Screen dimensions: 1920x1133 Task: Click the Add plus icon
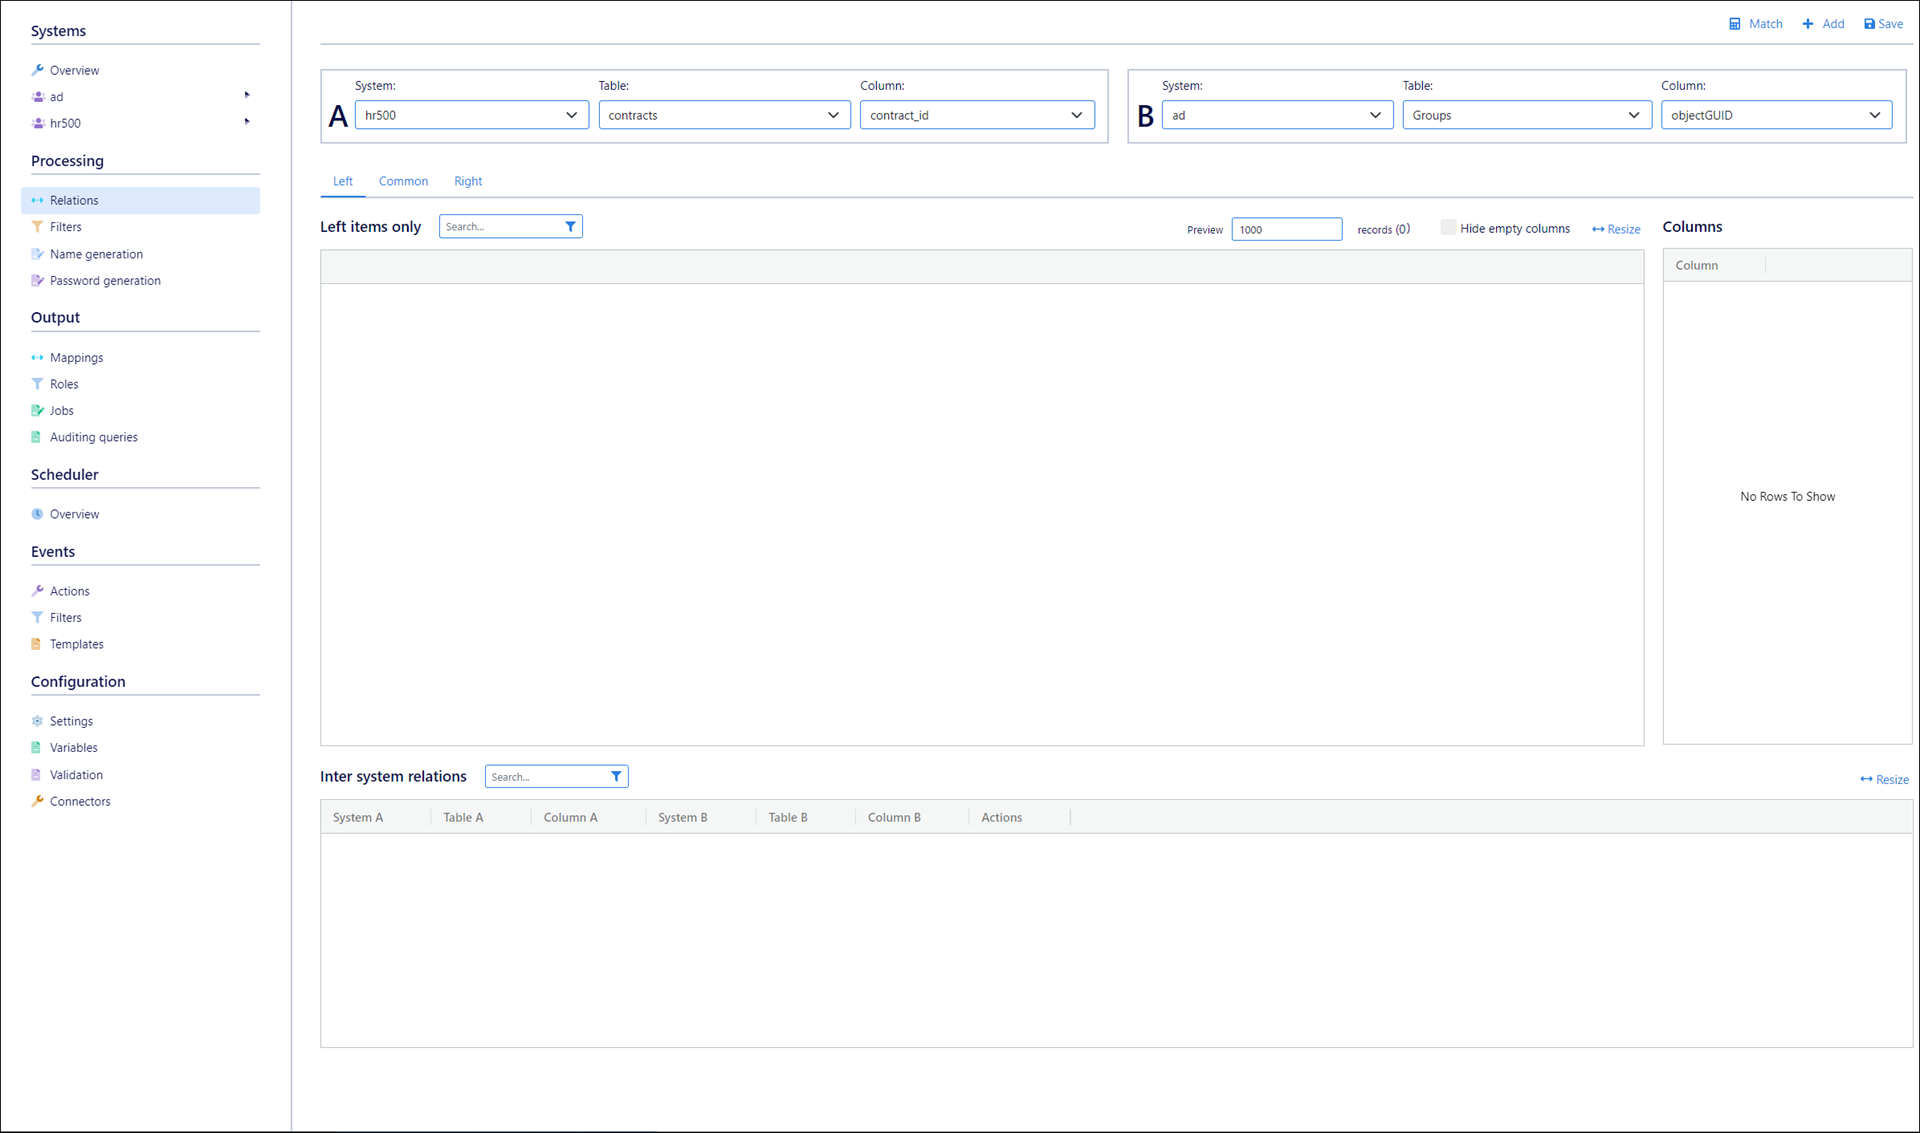pos(1808,24)
